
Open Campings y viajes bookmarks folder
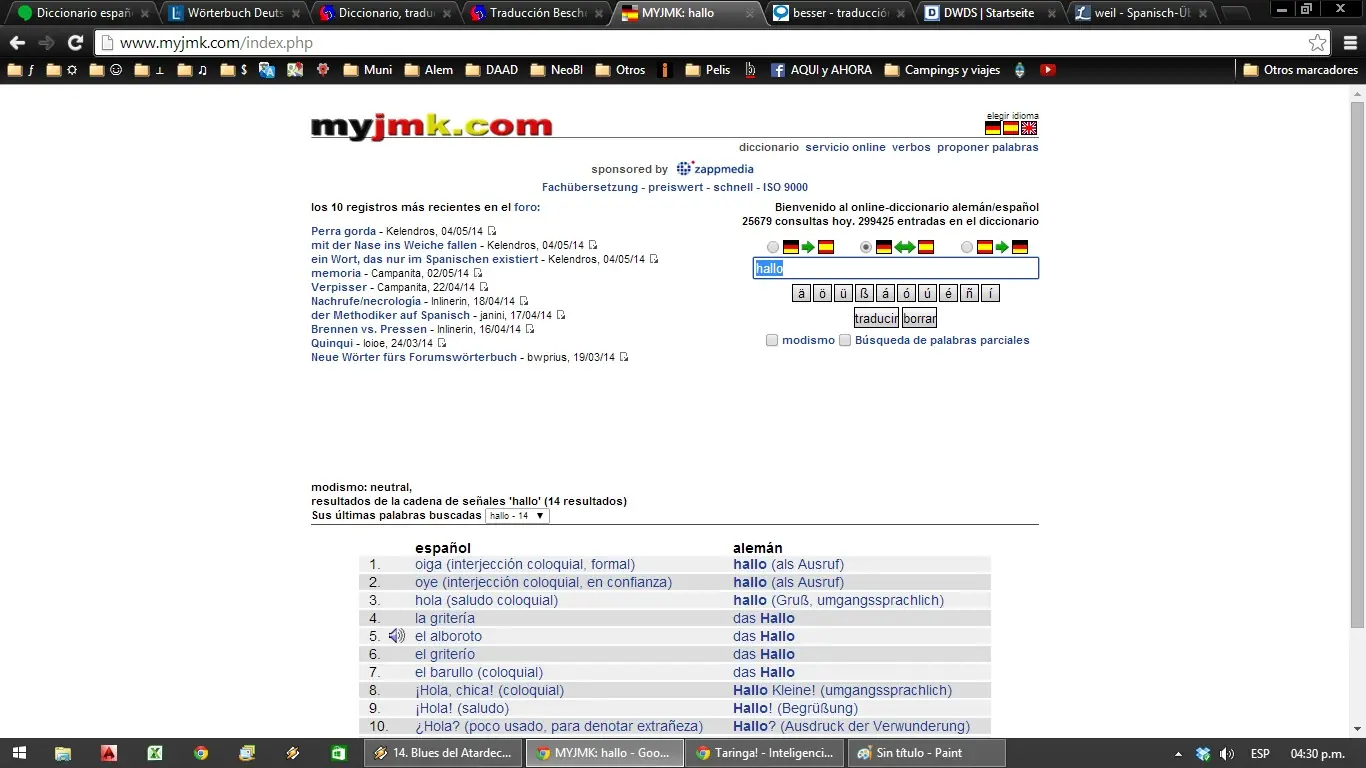point(943,70)
